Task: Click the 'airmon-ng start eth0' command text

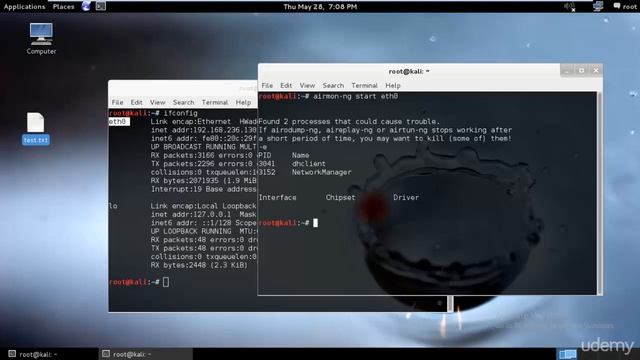Action: (x=356, y=96)
